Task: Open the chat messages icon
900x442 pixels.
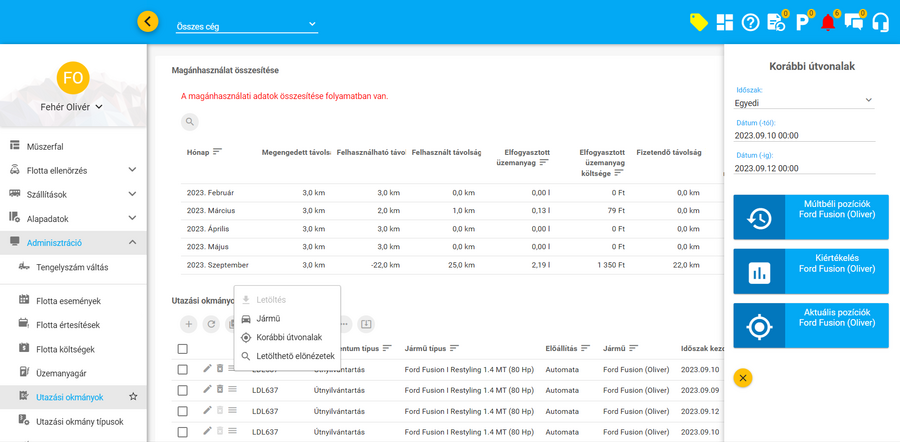Action: click(854, 22)
